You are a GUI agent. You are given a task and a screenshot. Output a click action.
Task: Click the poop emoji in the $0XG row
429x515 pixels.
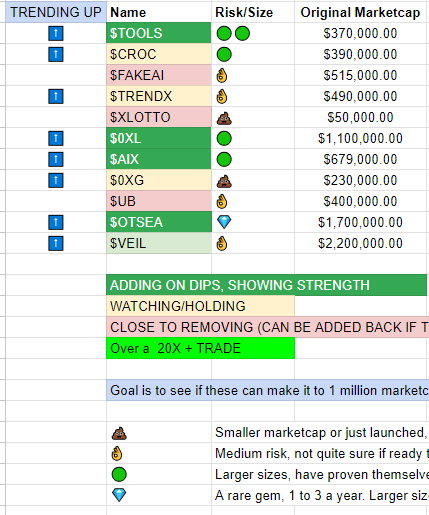pyautogui.click(x=224, y=181)
